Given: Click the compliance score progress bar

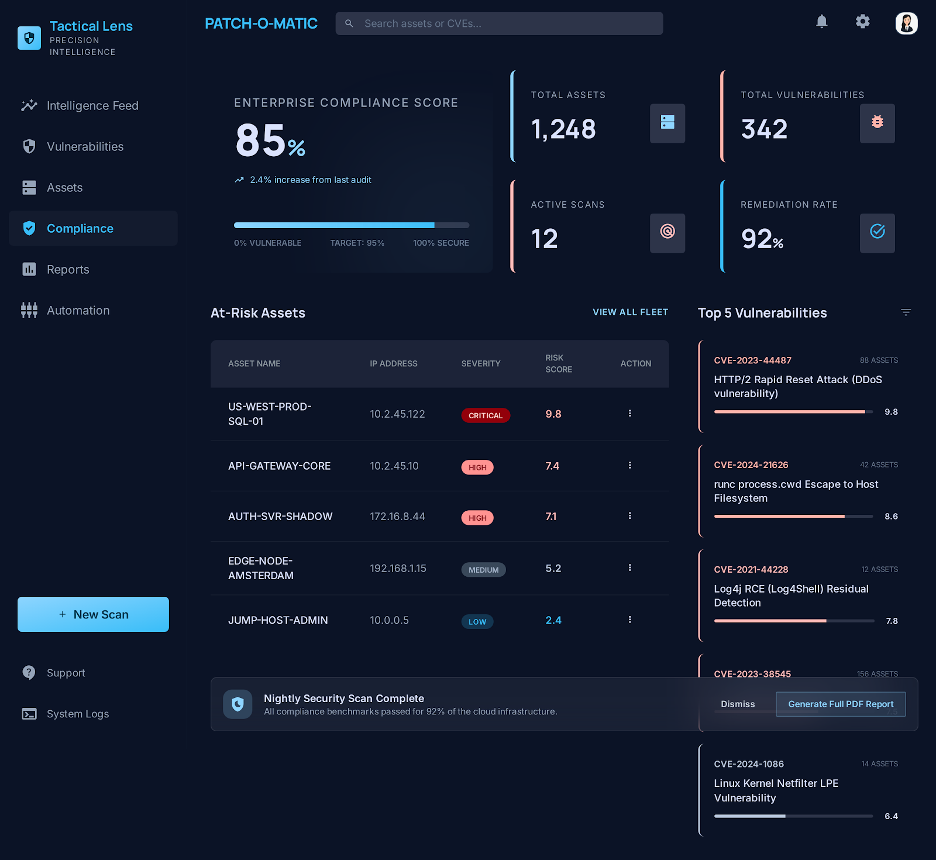Looking at the screenshot, I should (x=351, y=225).
